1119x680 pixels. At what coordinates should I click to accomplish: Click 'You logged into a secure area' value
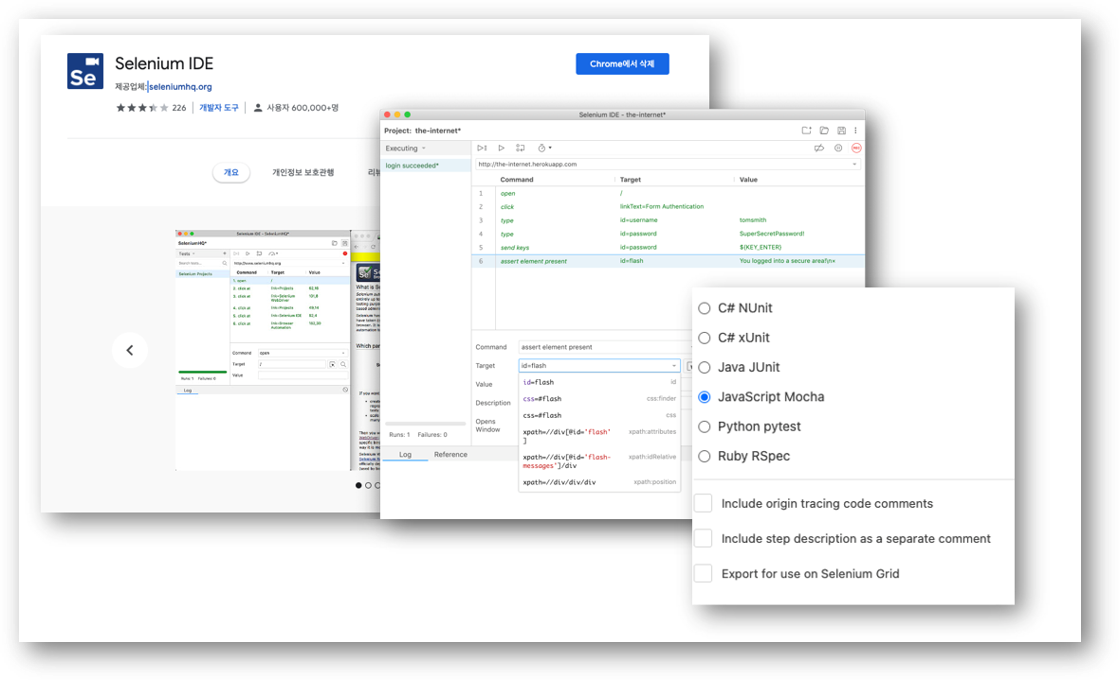point(787,260)
